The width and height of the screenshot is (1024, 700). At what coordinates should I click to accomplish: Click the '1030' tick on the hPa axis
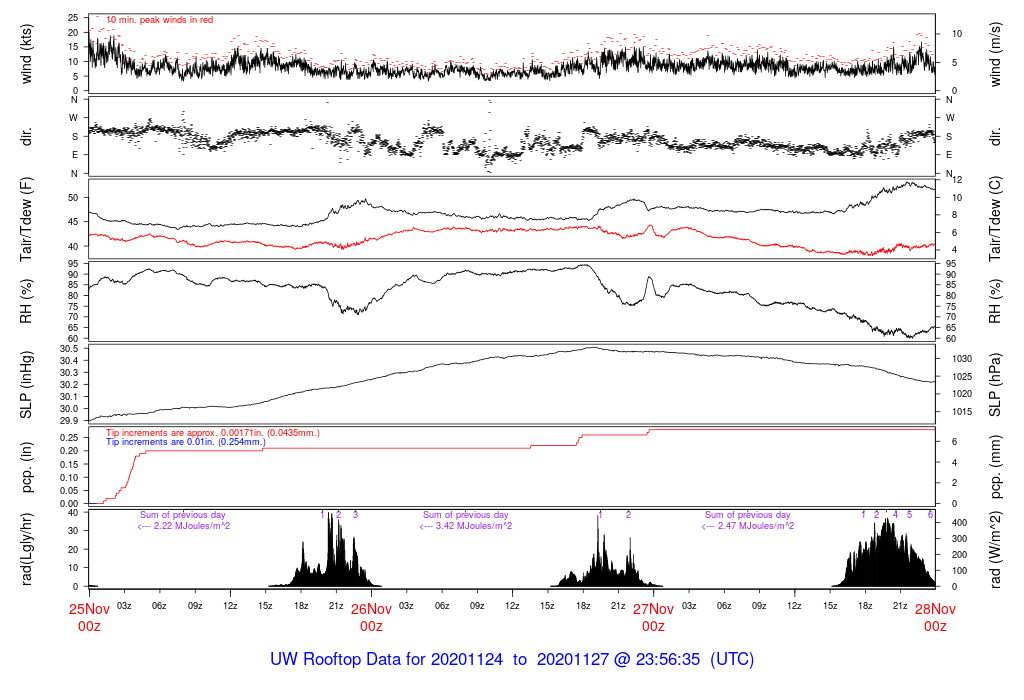(962, 358)
